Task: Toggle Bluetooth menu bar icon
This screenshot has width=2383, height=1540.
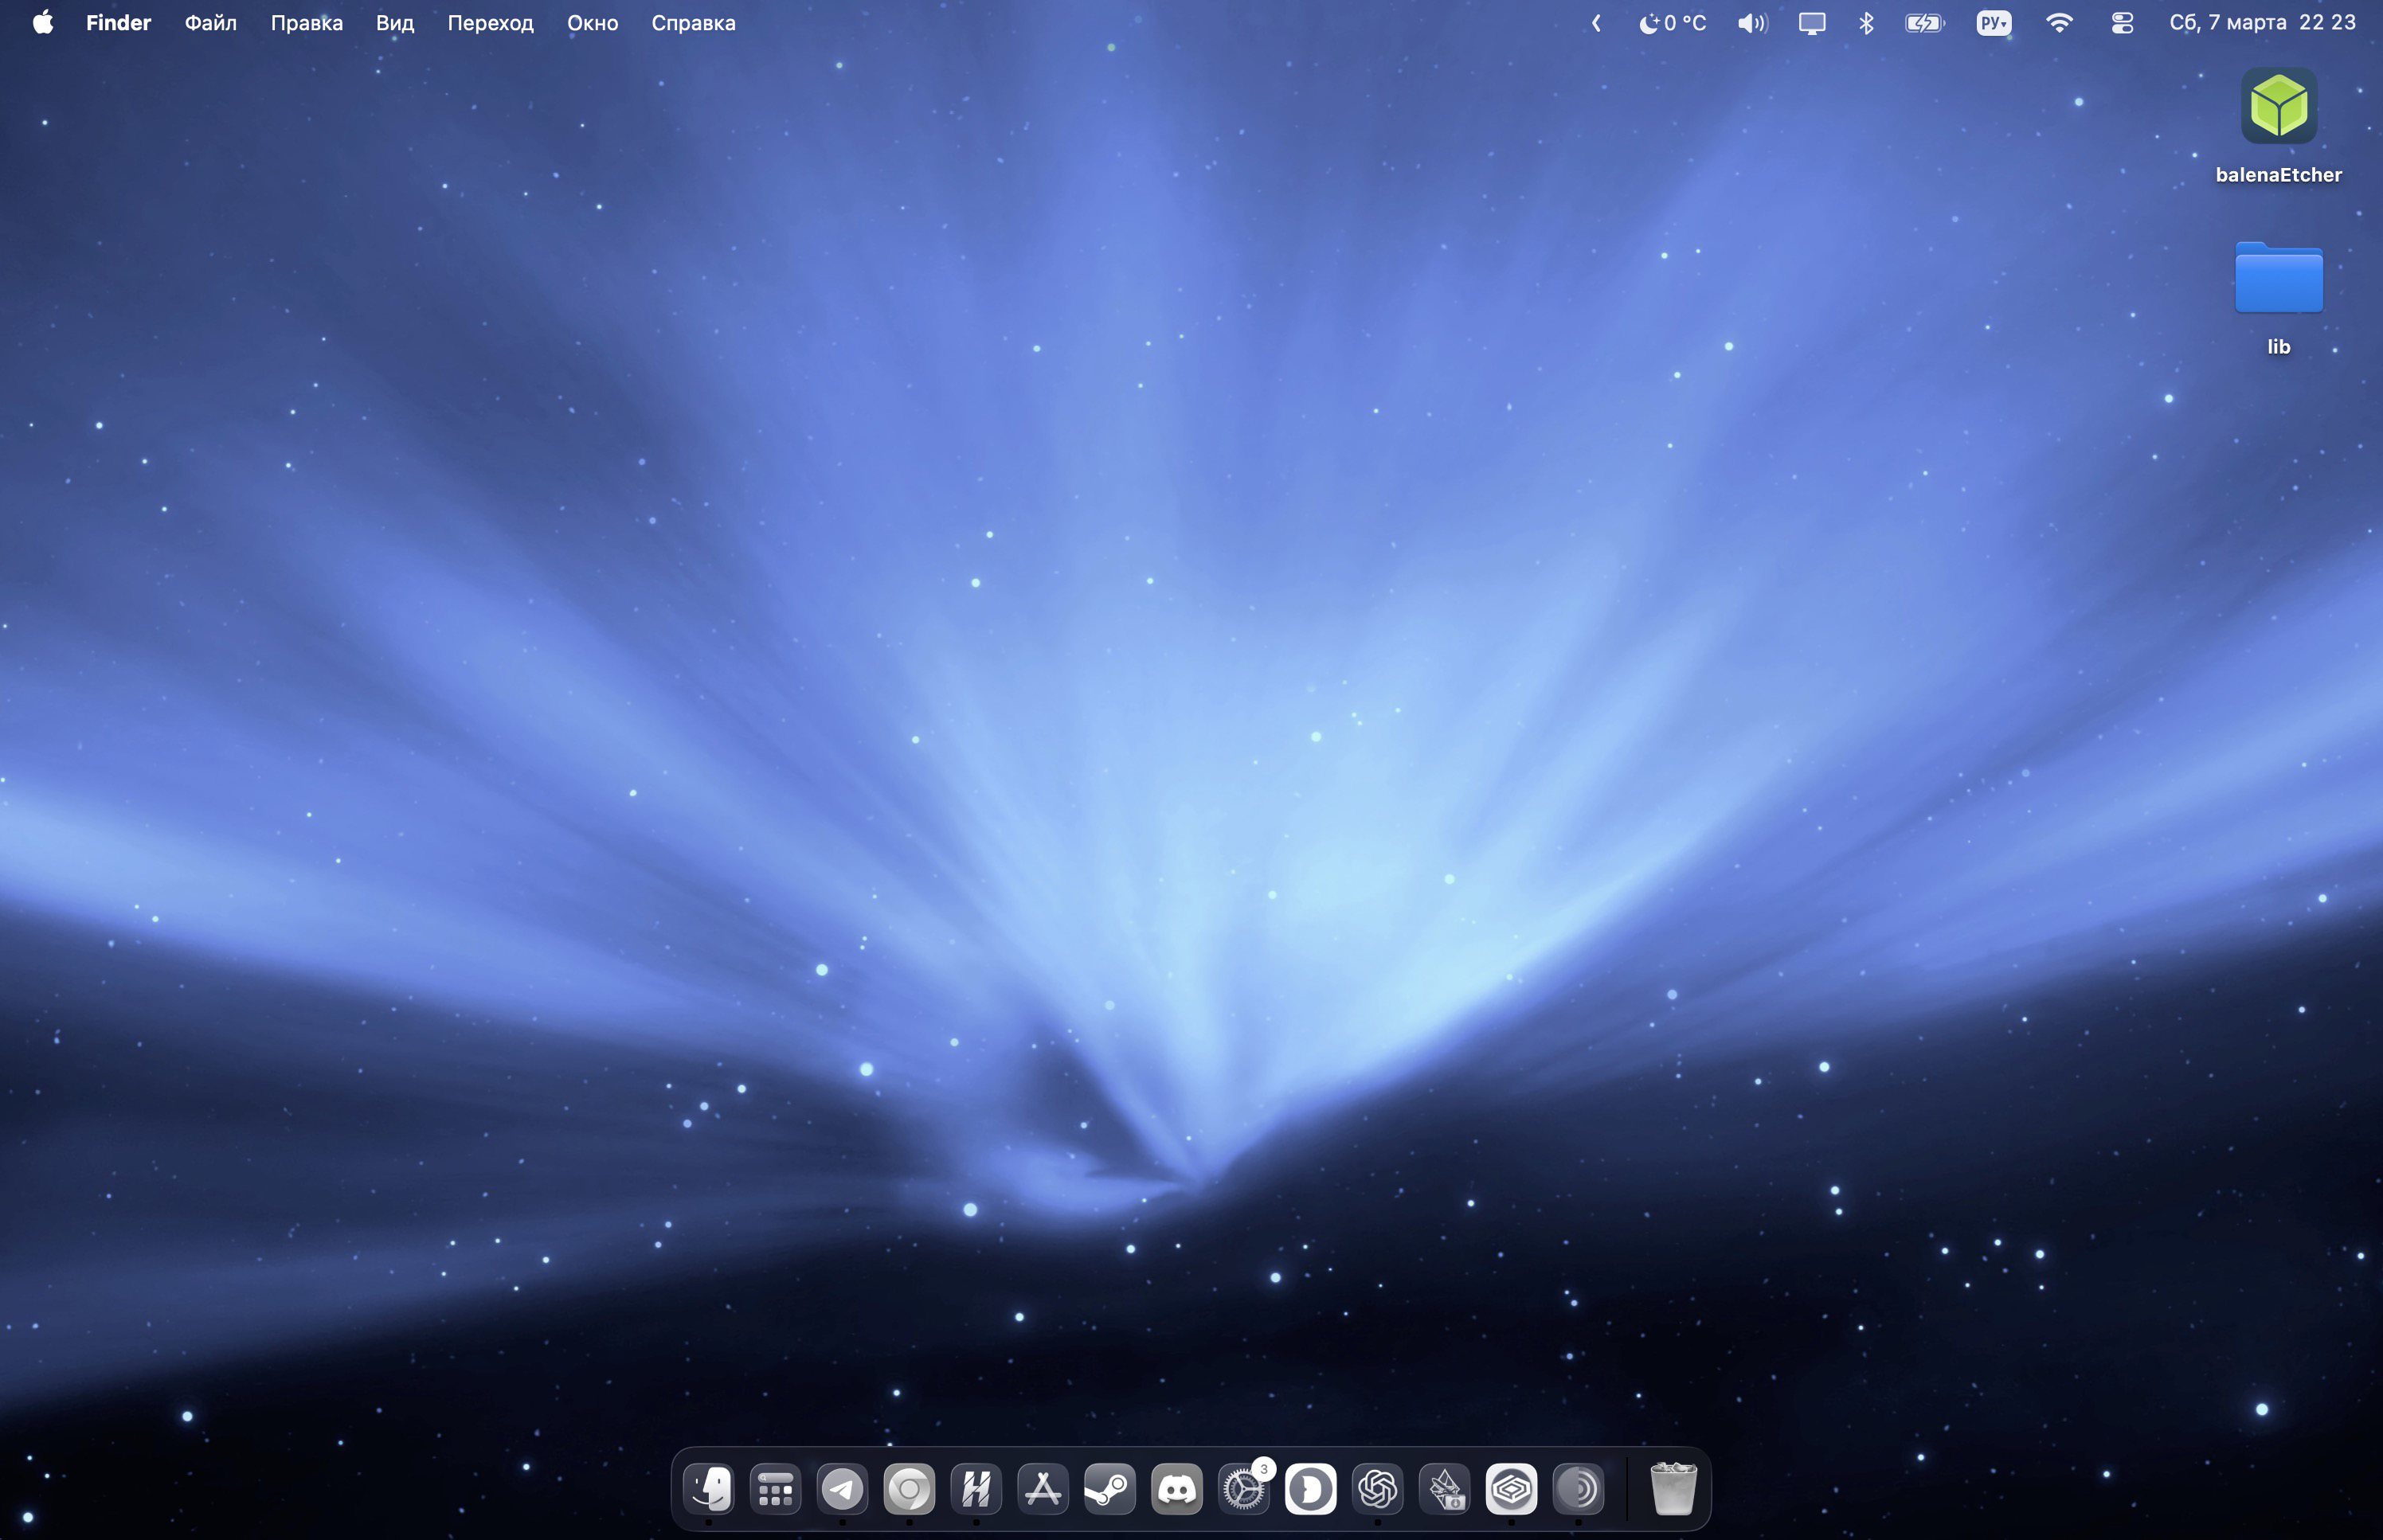Action: pyautogui.click(x=1866, y=23)
